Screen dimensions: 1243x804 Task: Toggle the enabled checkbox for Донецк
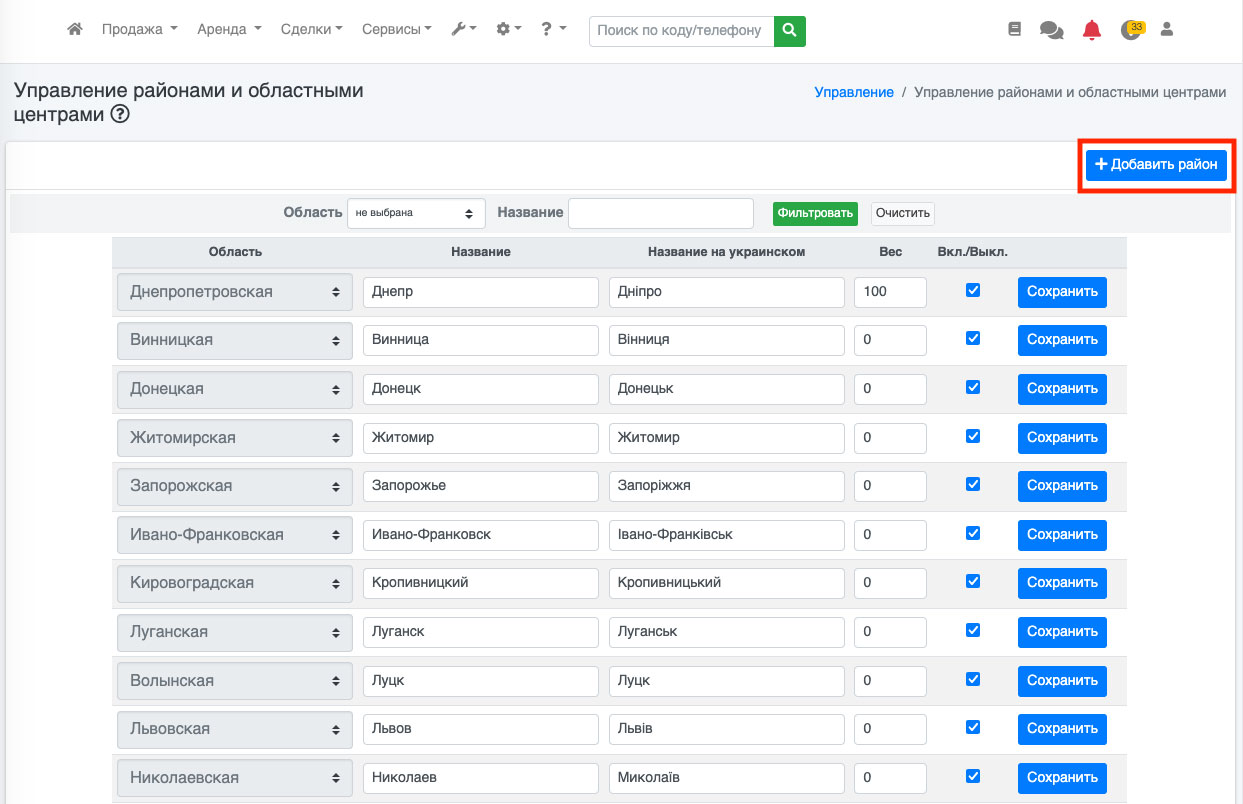tap(972, 387)
